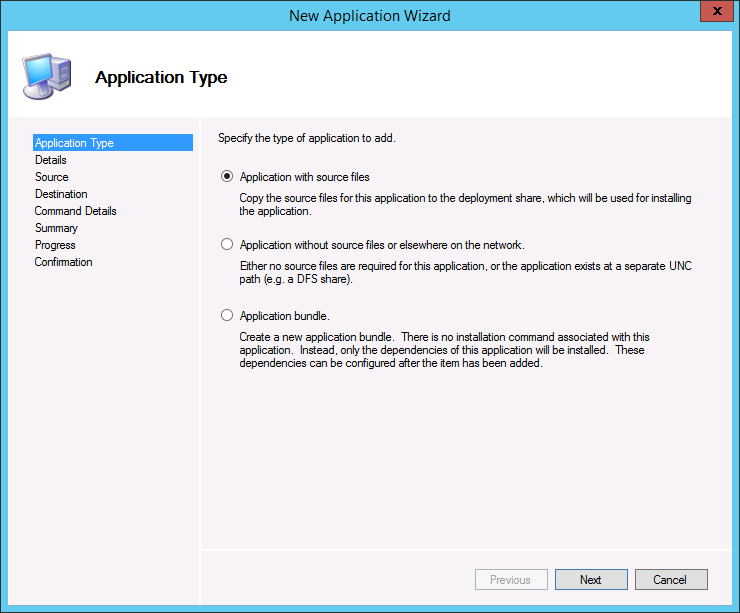740x613 pixels.
Task: Select the Destination step in sidebar
Action: click(61, 194)
